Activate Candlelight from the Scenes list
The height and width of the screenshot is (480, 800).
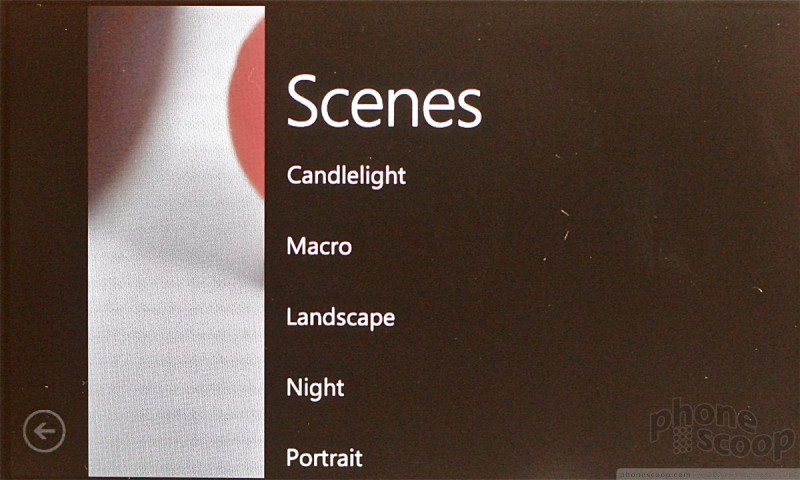click(346, 176)
